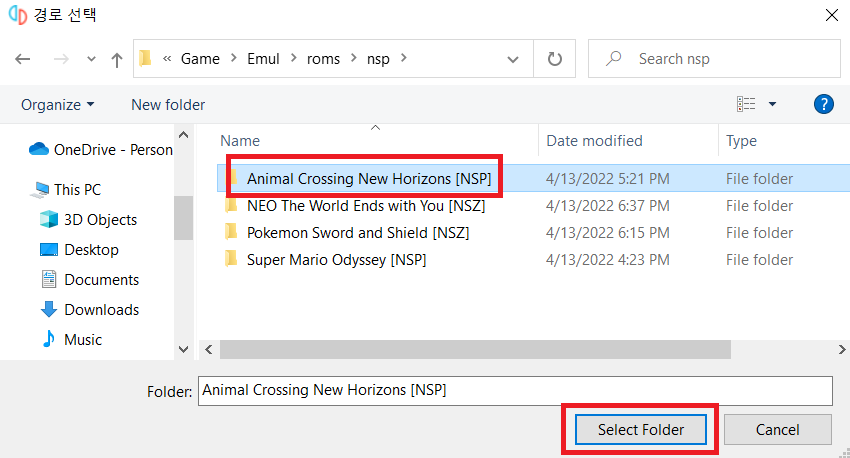This screenshot has width=850, height=458.
Task: Open Desktop in the navigation pane
Action: click(79, 249)
